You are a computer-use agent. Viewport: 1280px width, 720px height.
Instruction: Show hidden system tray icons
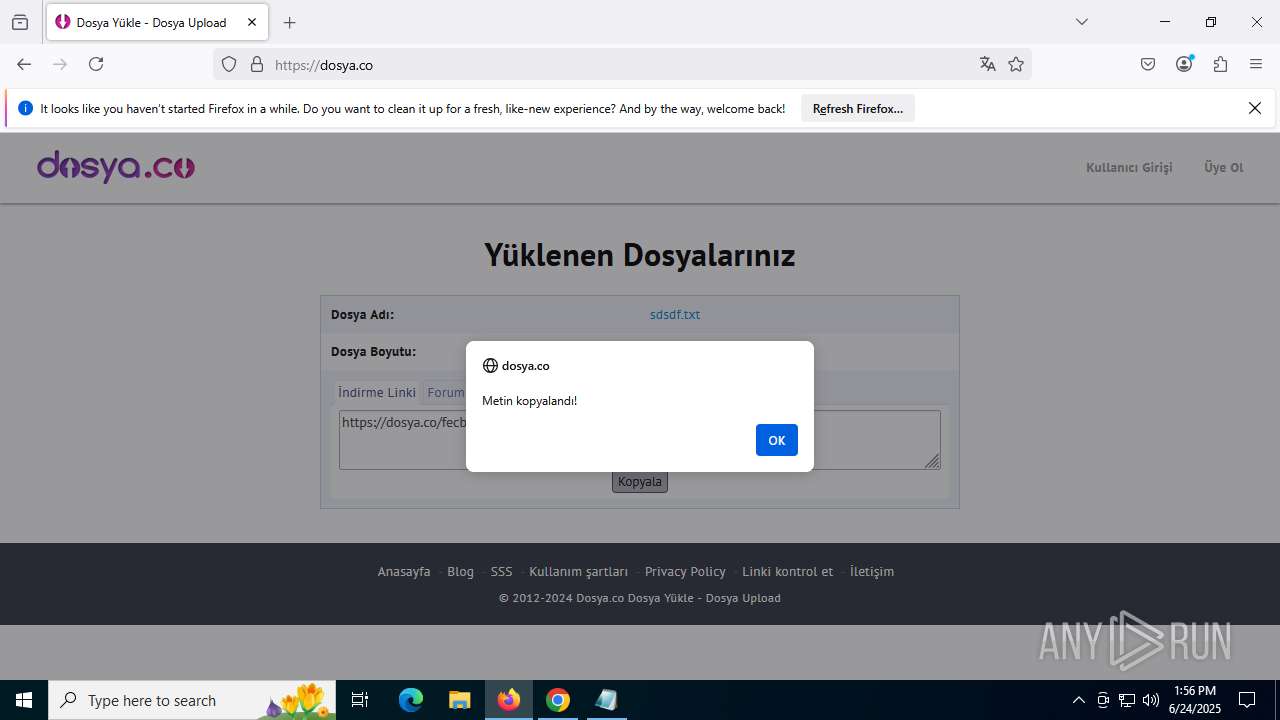tap(1078, 700)
